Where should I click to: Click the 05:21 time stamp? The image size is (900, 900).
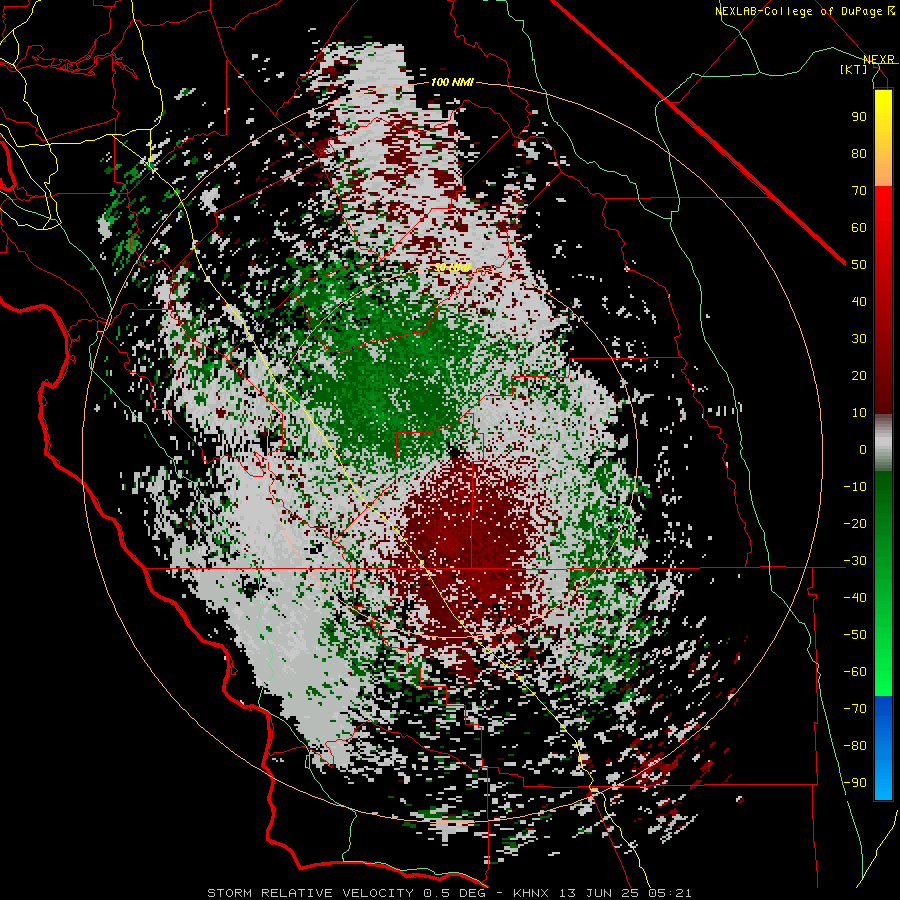click(x=668, y=893)
